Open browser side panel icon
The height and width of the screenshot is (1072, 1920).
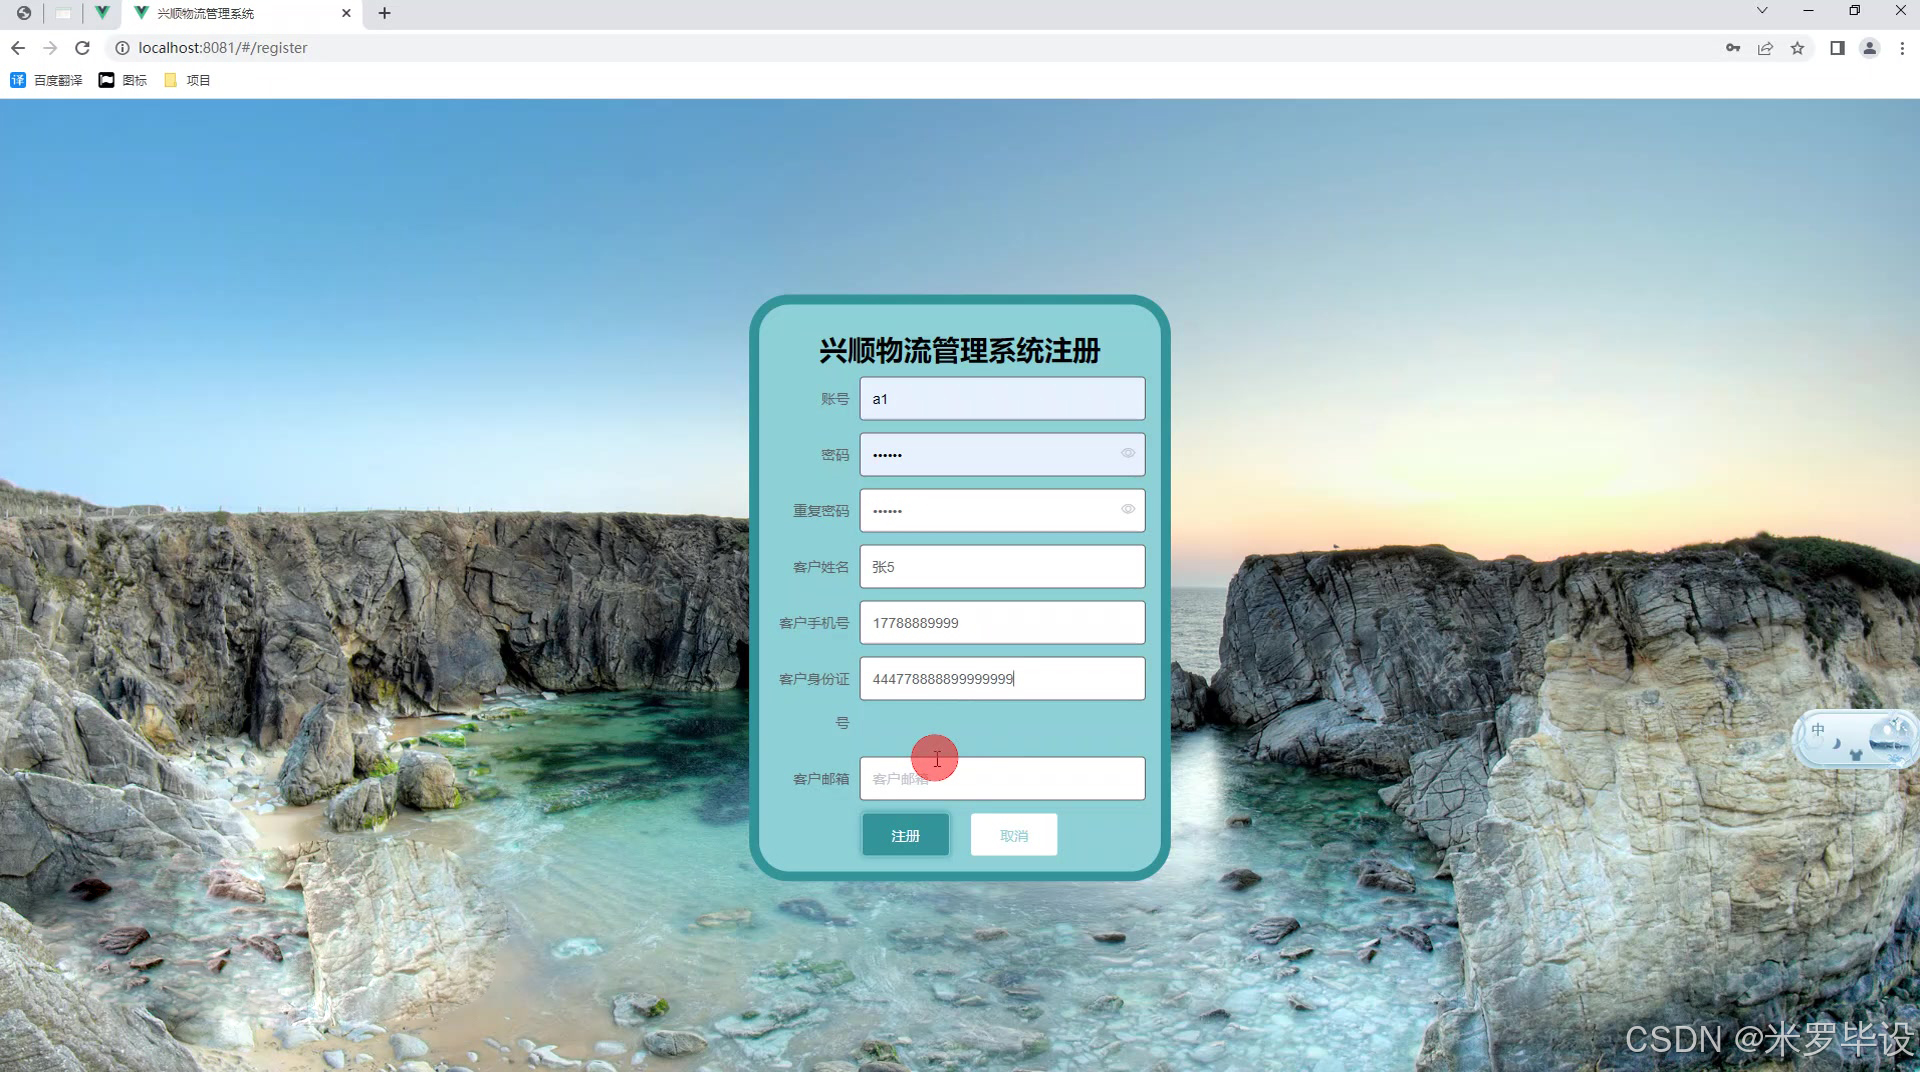coord(1837,48)
